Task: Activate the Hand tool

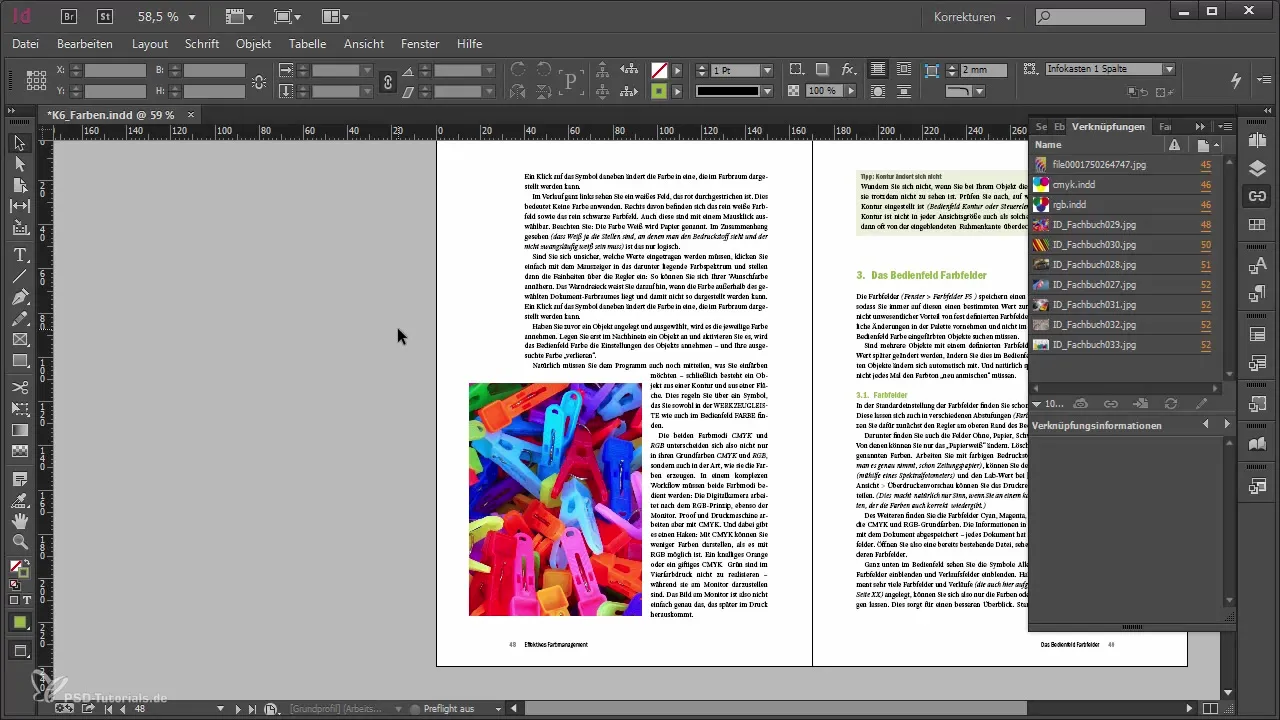Action: pyautogui.click(x=19, y=521)
